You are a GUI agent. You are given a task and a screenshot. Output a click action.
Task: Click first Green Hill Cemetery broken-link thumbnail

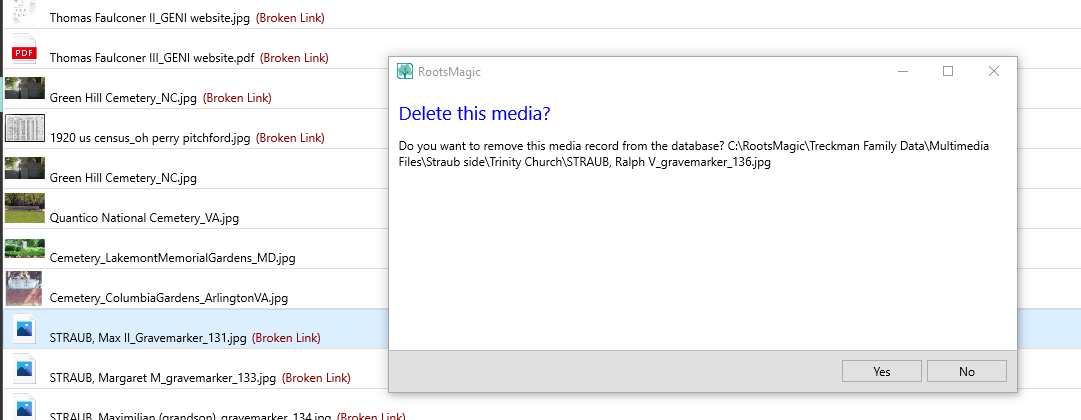24,90
